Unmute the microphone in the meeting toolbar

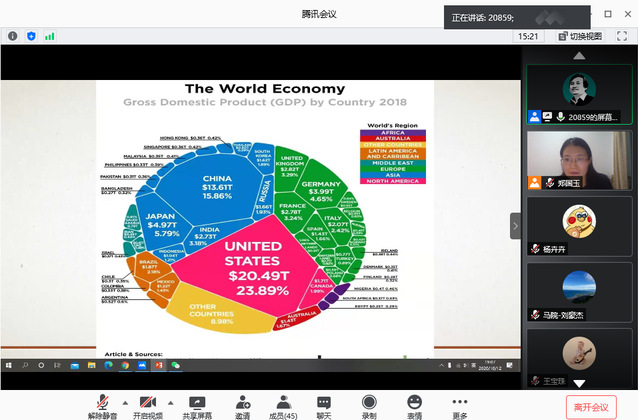pos(101,402)
